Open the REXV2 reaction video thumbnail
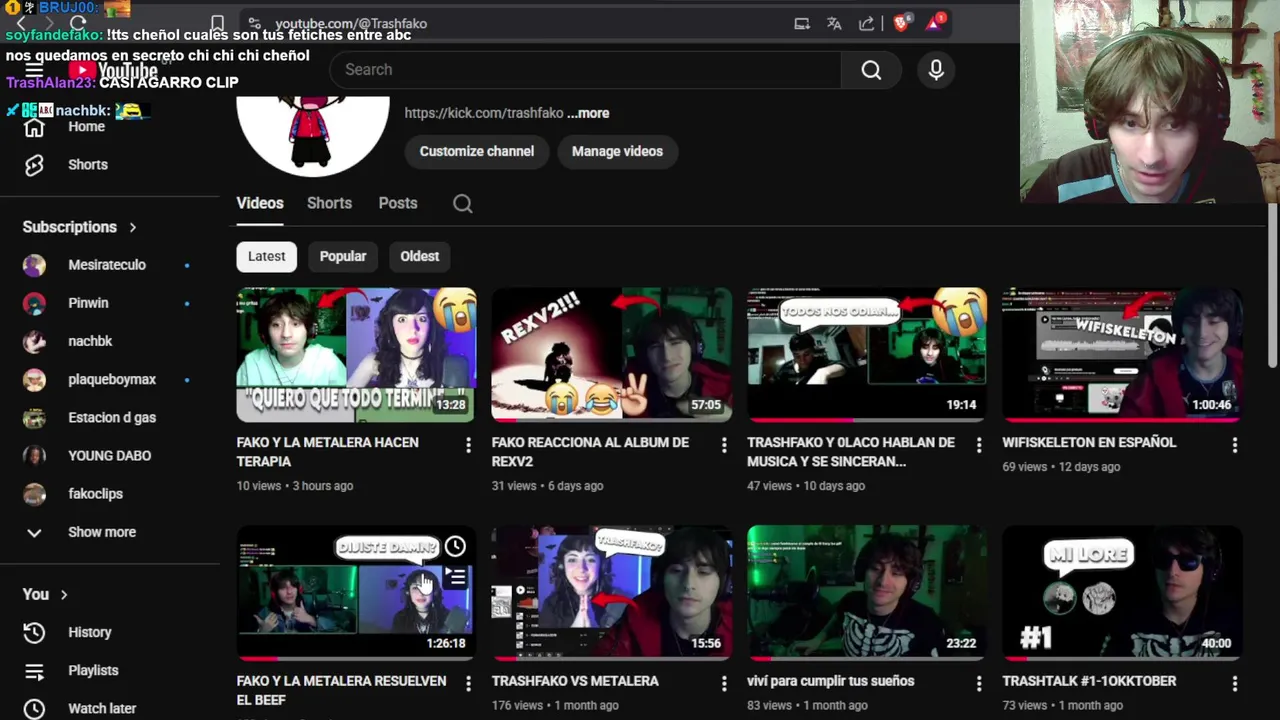The width and height of the screenshot is (1280, 720). point(611,355)
